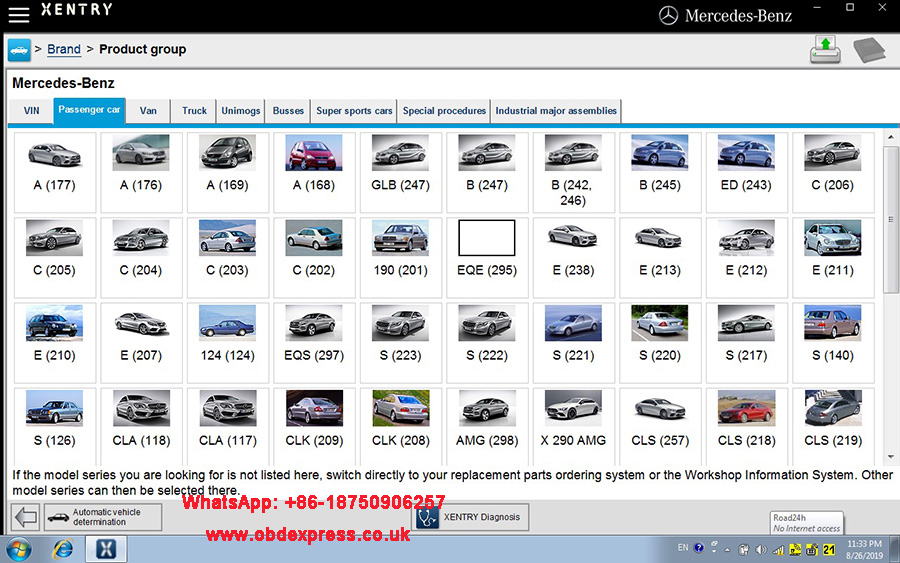900x563 pixels.
Task: Click the blue car home icon
Action: click(x=19, y=50)
